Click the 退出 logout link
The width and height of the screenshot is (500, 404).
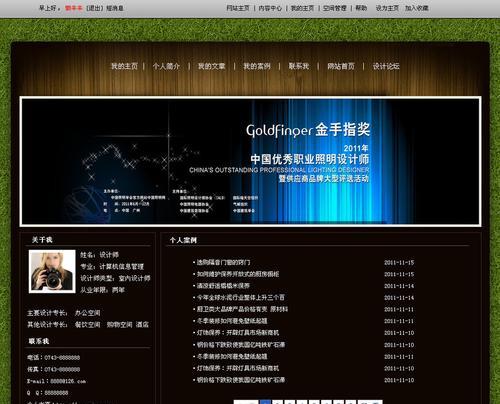click(x=95, y=8)
